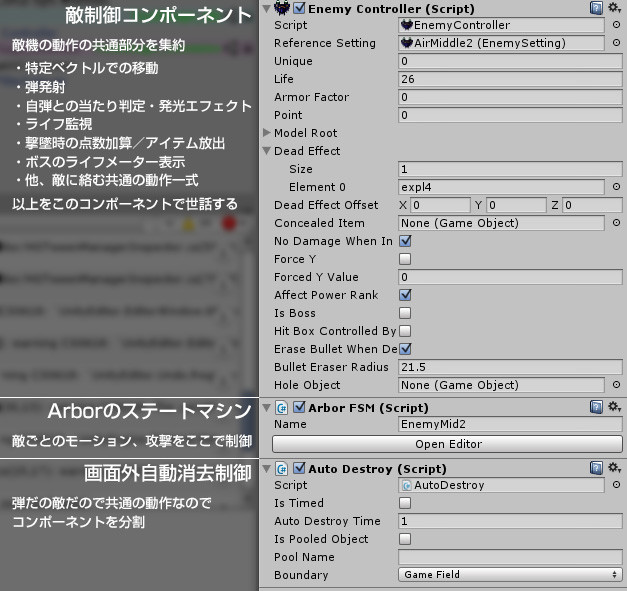627x591 pixels.
Task: Click the EnemyController script reference field
Action: click(501, 25)
